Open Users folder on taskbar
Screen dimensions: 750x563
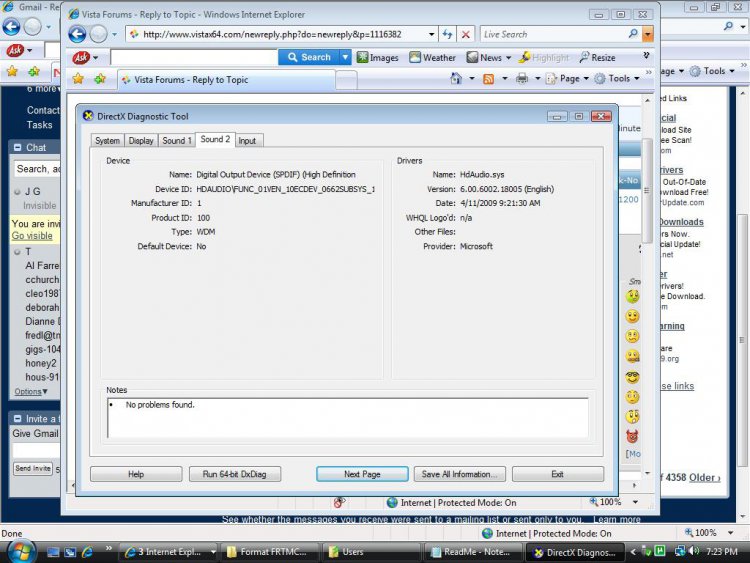point(372,552)
